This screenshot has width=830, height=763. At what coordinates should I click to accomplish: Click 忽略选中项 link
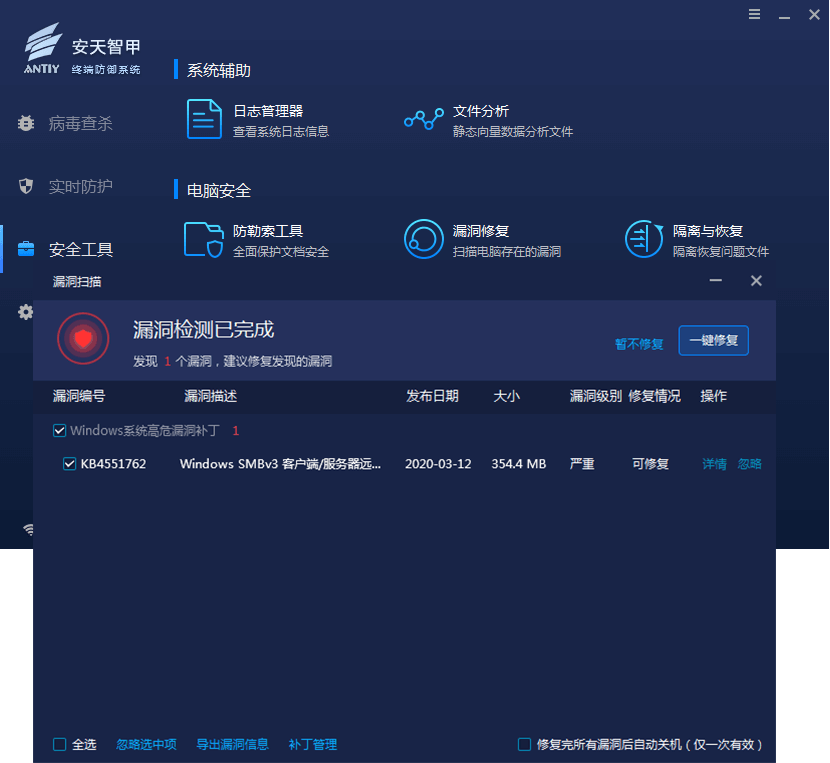point(146,744)
